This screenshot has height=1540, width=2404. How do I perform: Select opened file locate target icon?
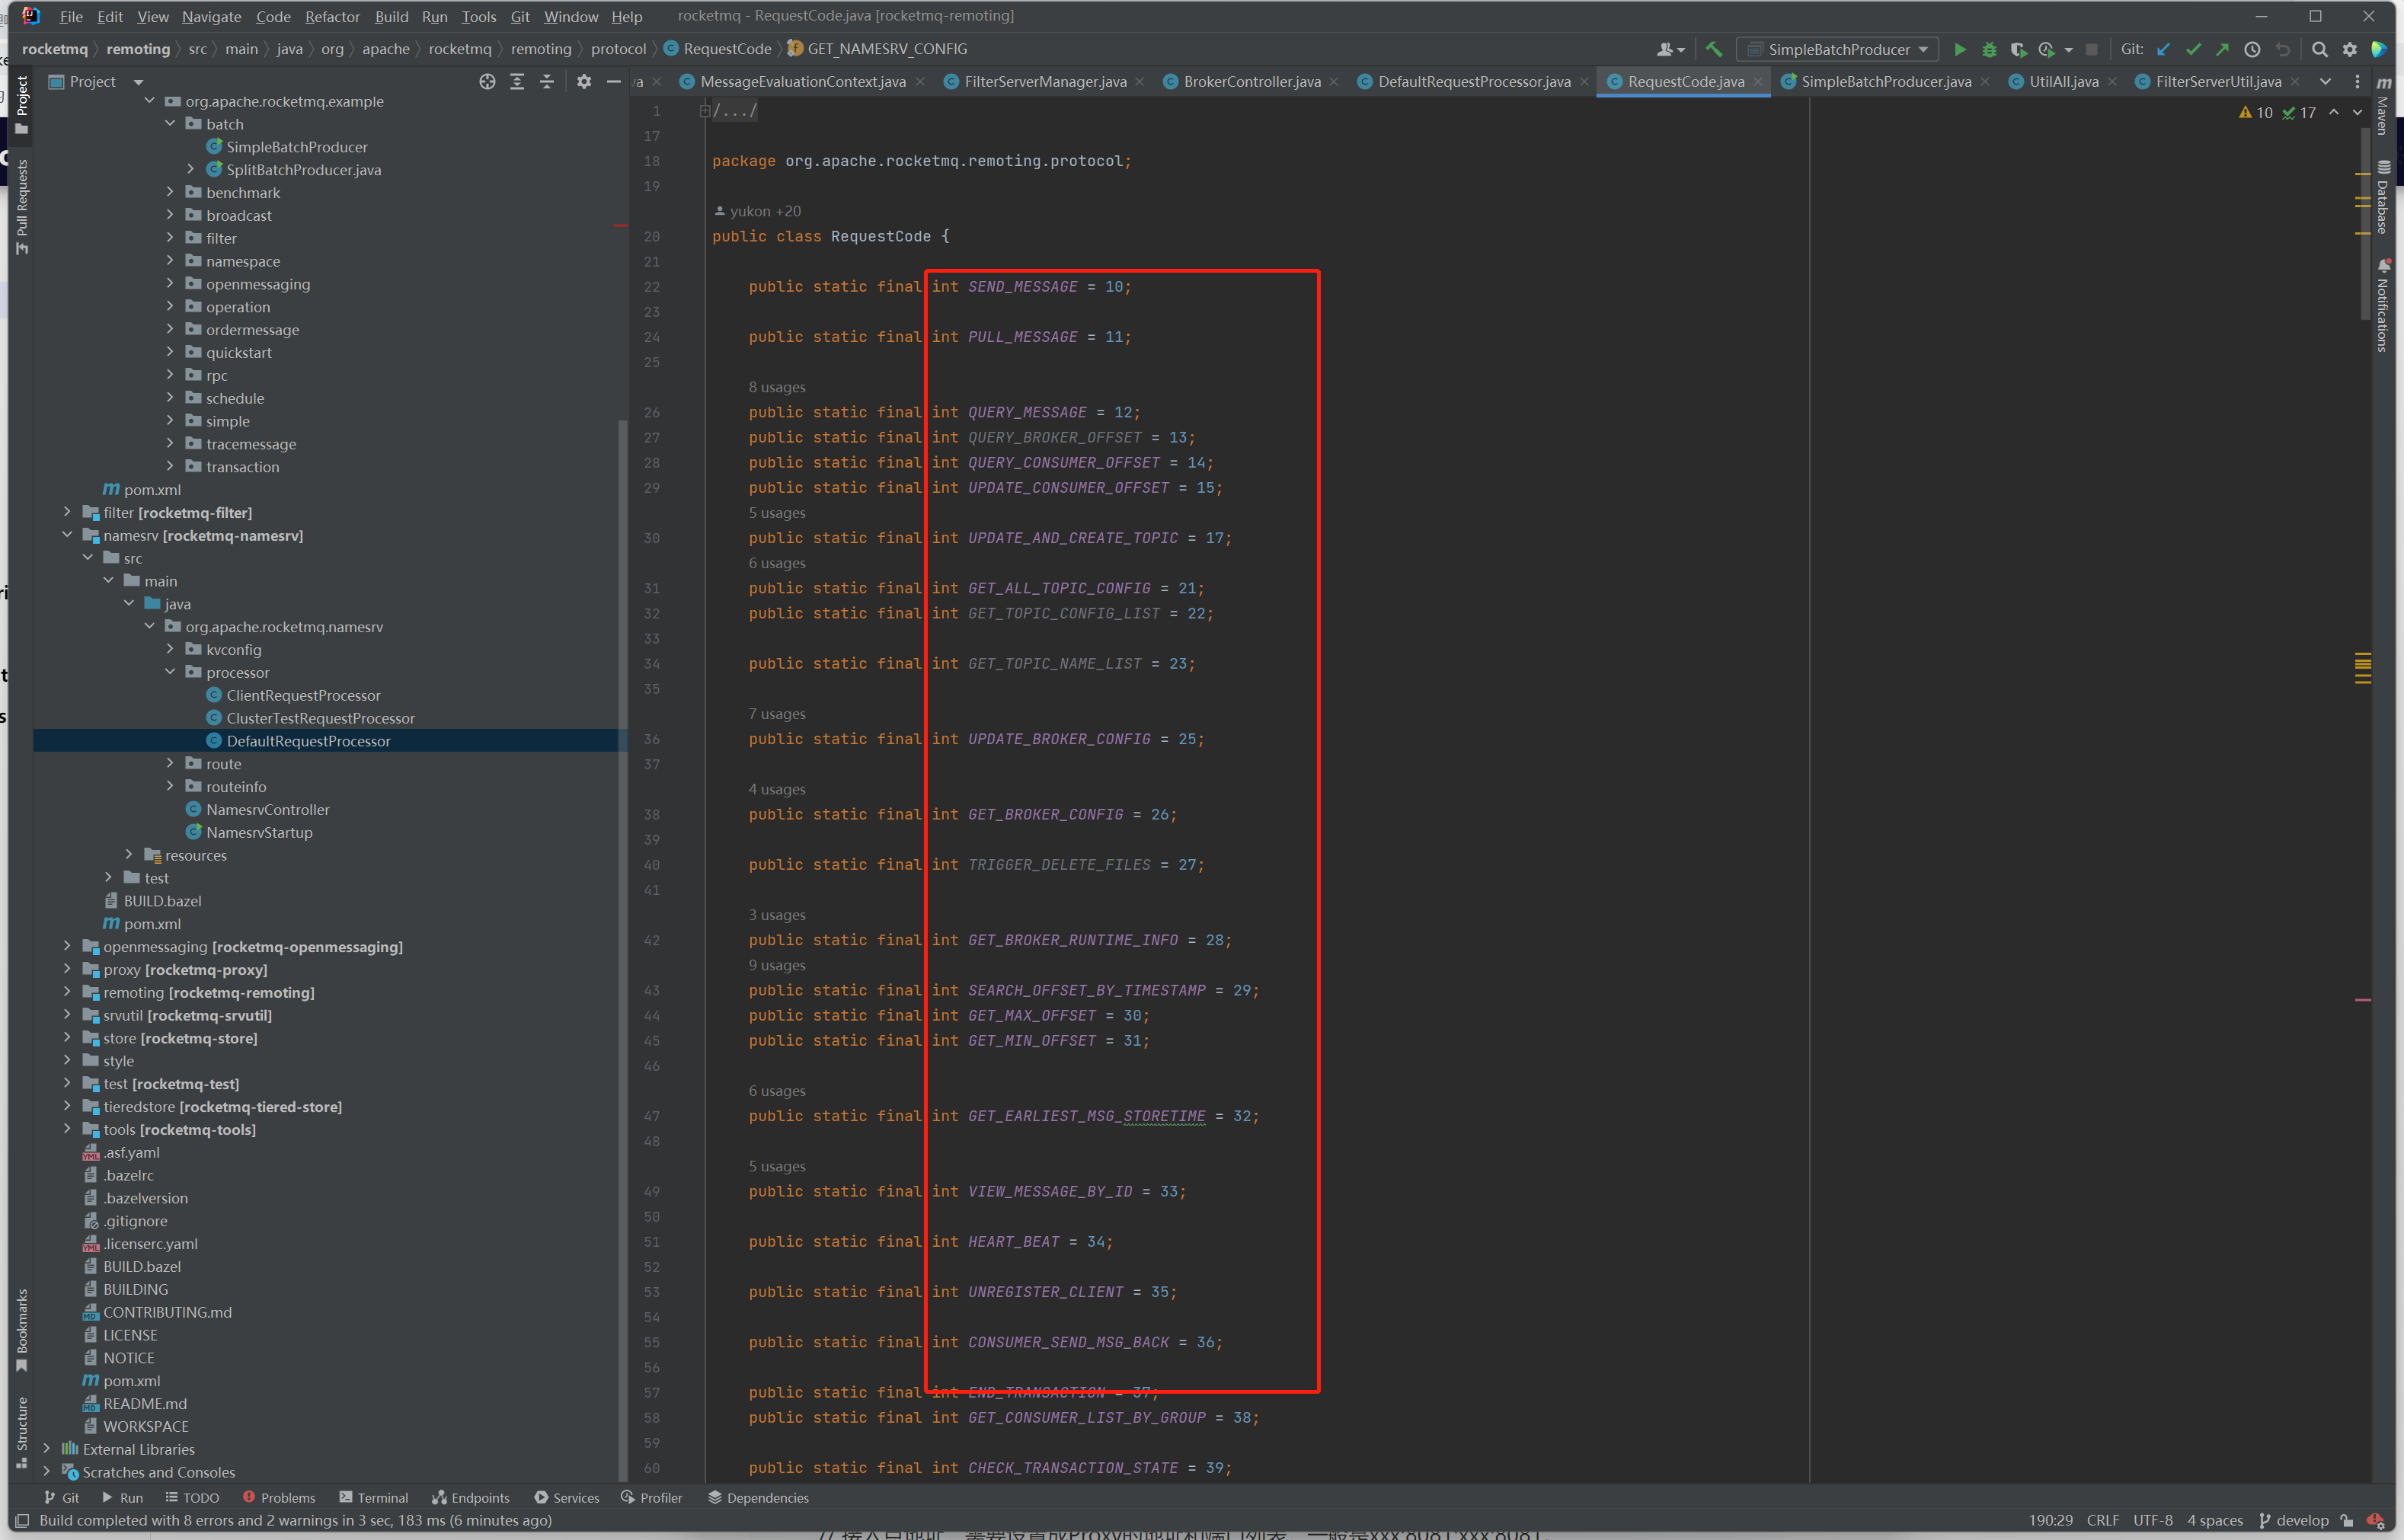(x=487, y=82)
